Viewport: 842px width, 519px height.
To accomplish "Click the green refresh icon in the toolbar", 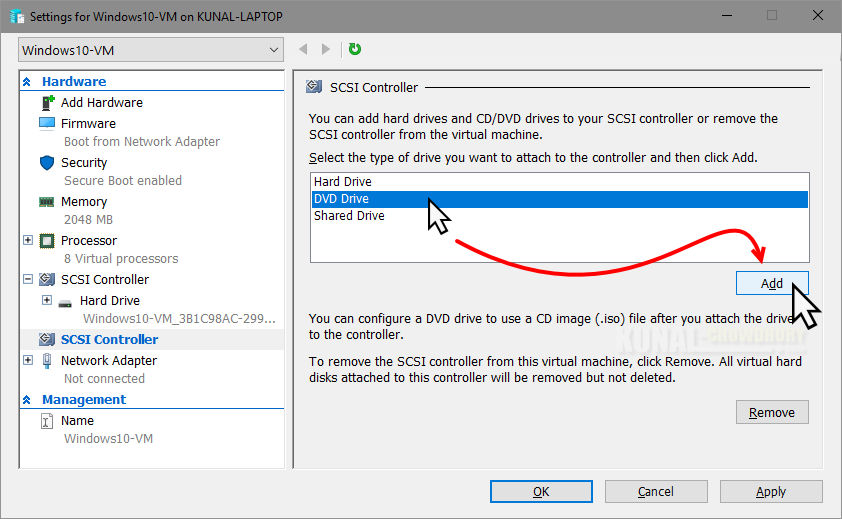I will point(355,49).
